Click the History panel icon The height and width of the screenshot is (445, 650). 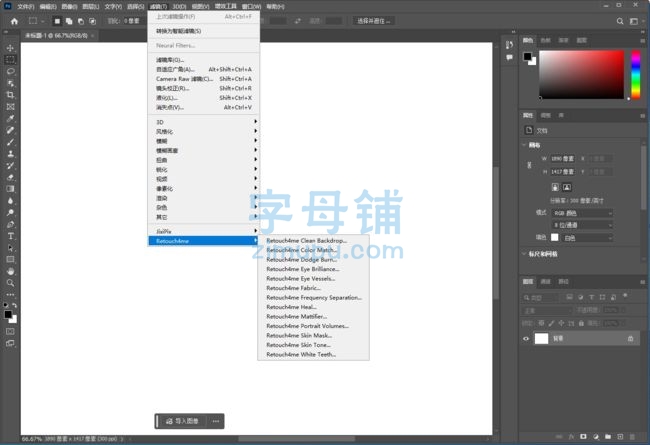point(509,45)
